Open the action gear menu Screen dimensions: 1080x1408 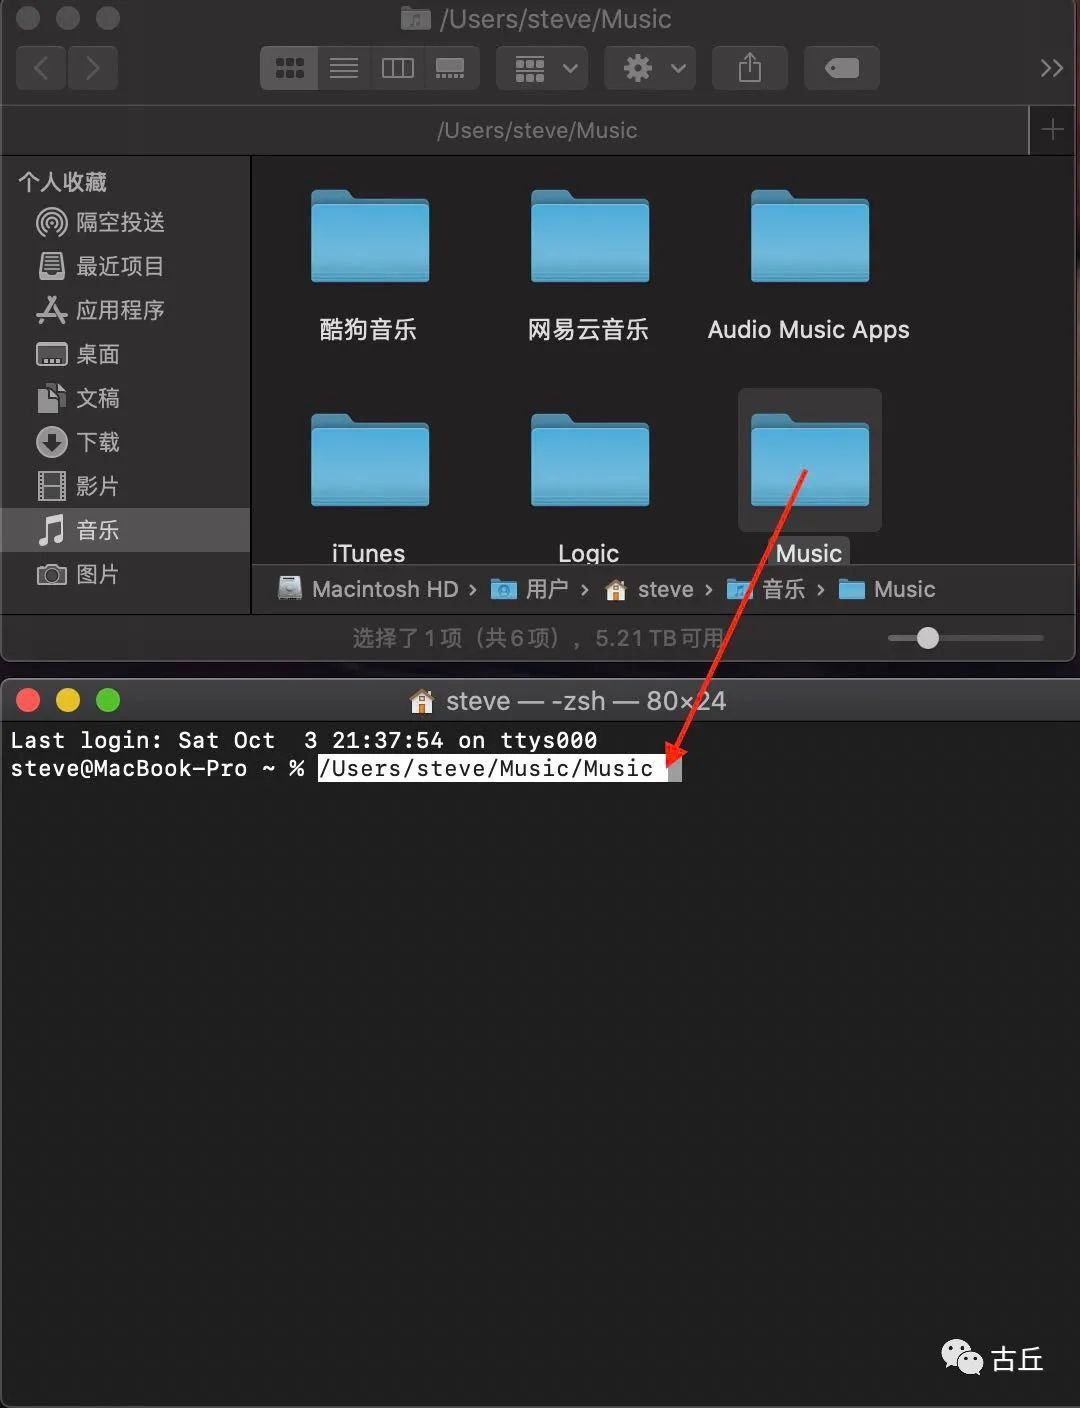point(649,68)
